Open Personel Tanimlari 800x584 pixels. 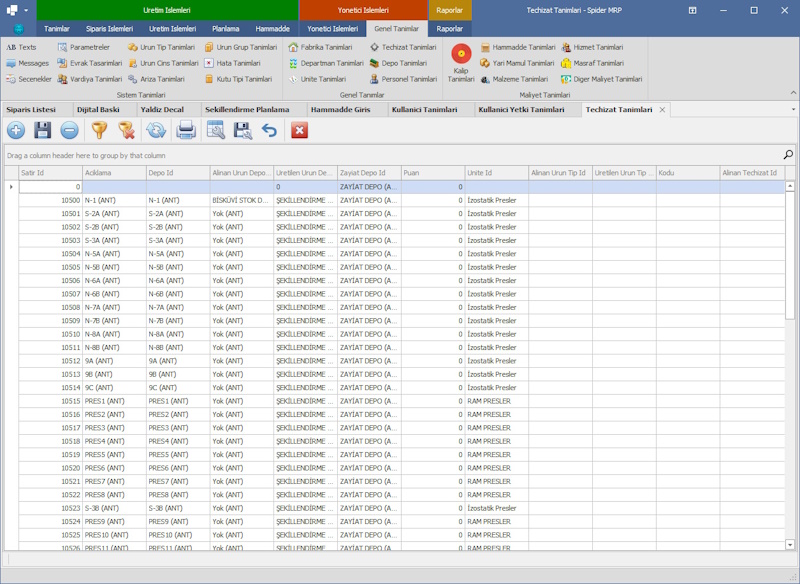pyautogui.click(x=404, y=79)
